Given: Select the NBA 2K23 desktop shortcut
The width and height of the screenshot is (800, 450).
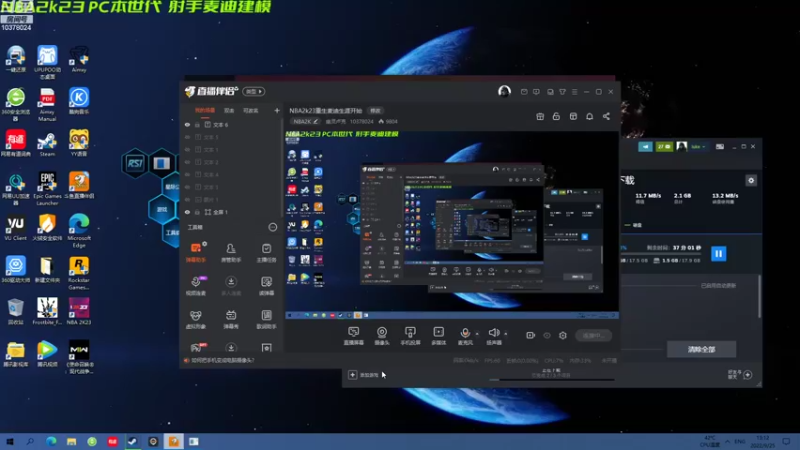Looking at the screenshot, I should [79, 311].
